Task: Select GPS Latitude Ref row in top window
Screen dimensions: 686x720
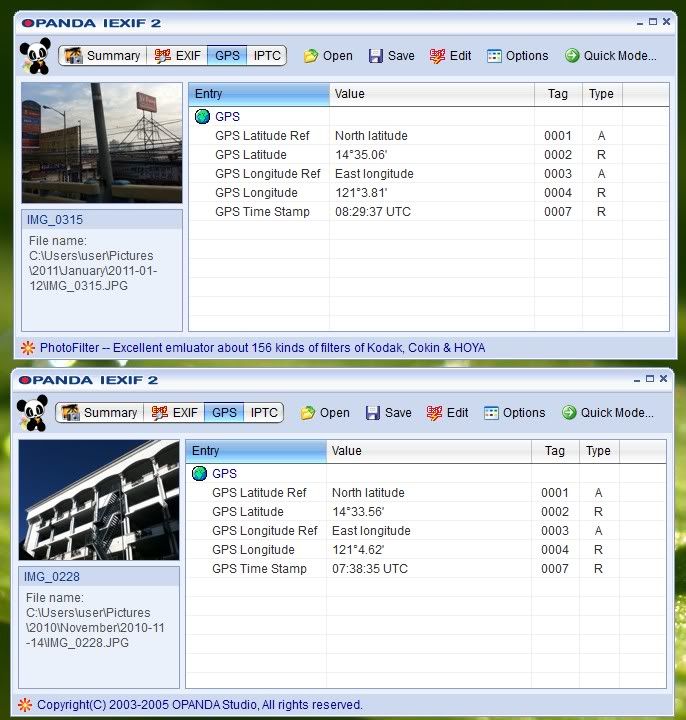Action: click(x=429, y=136)
